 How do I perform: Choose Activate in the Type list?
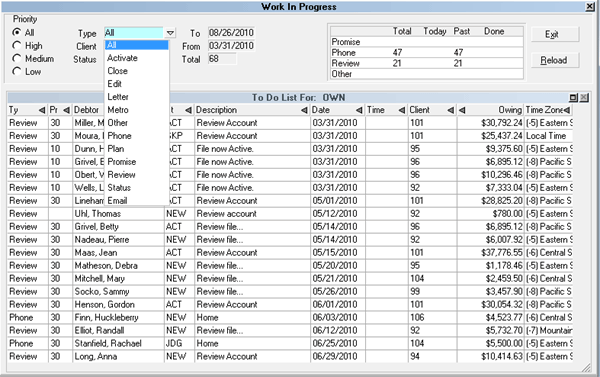[137, 58]
